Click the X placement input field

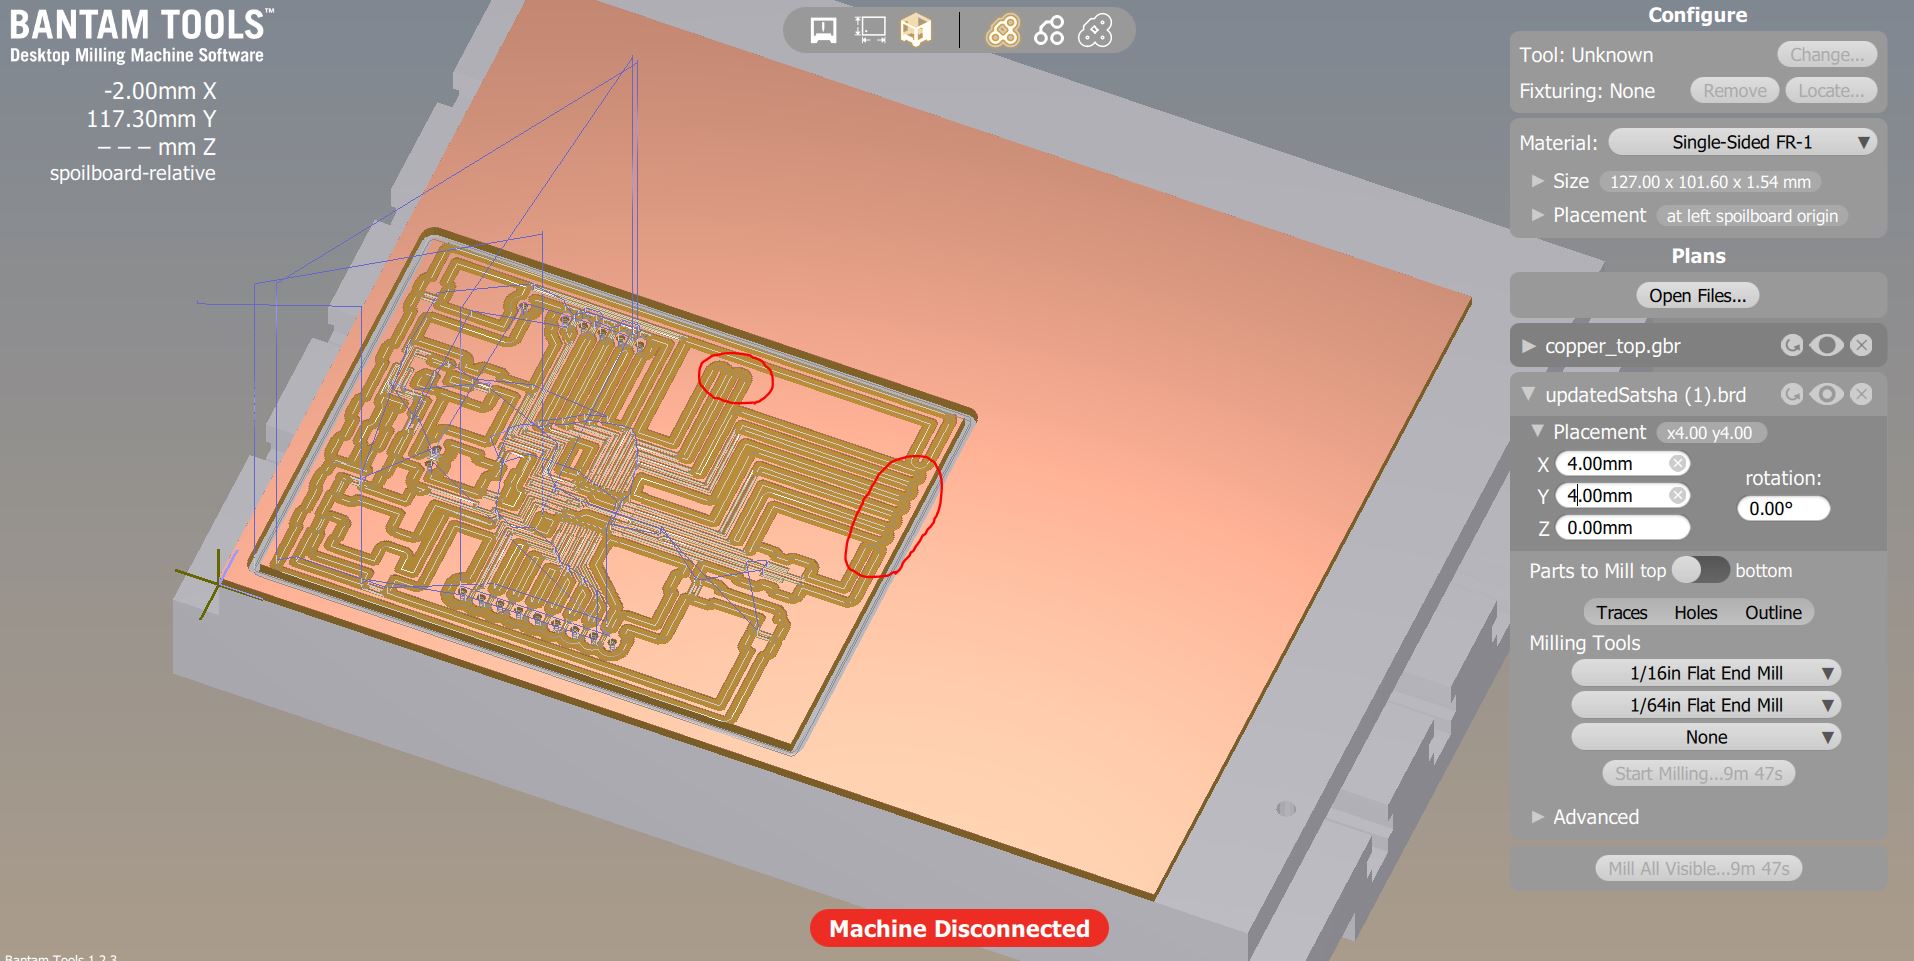coord(1622,463)
